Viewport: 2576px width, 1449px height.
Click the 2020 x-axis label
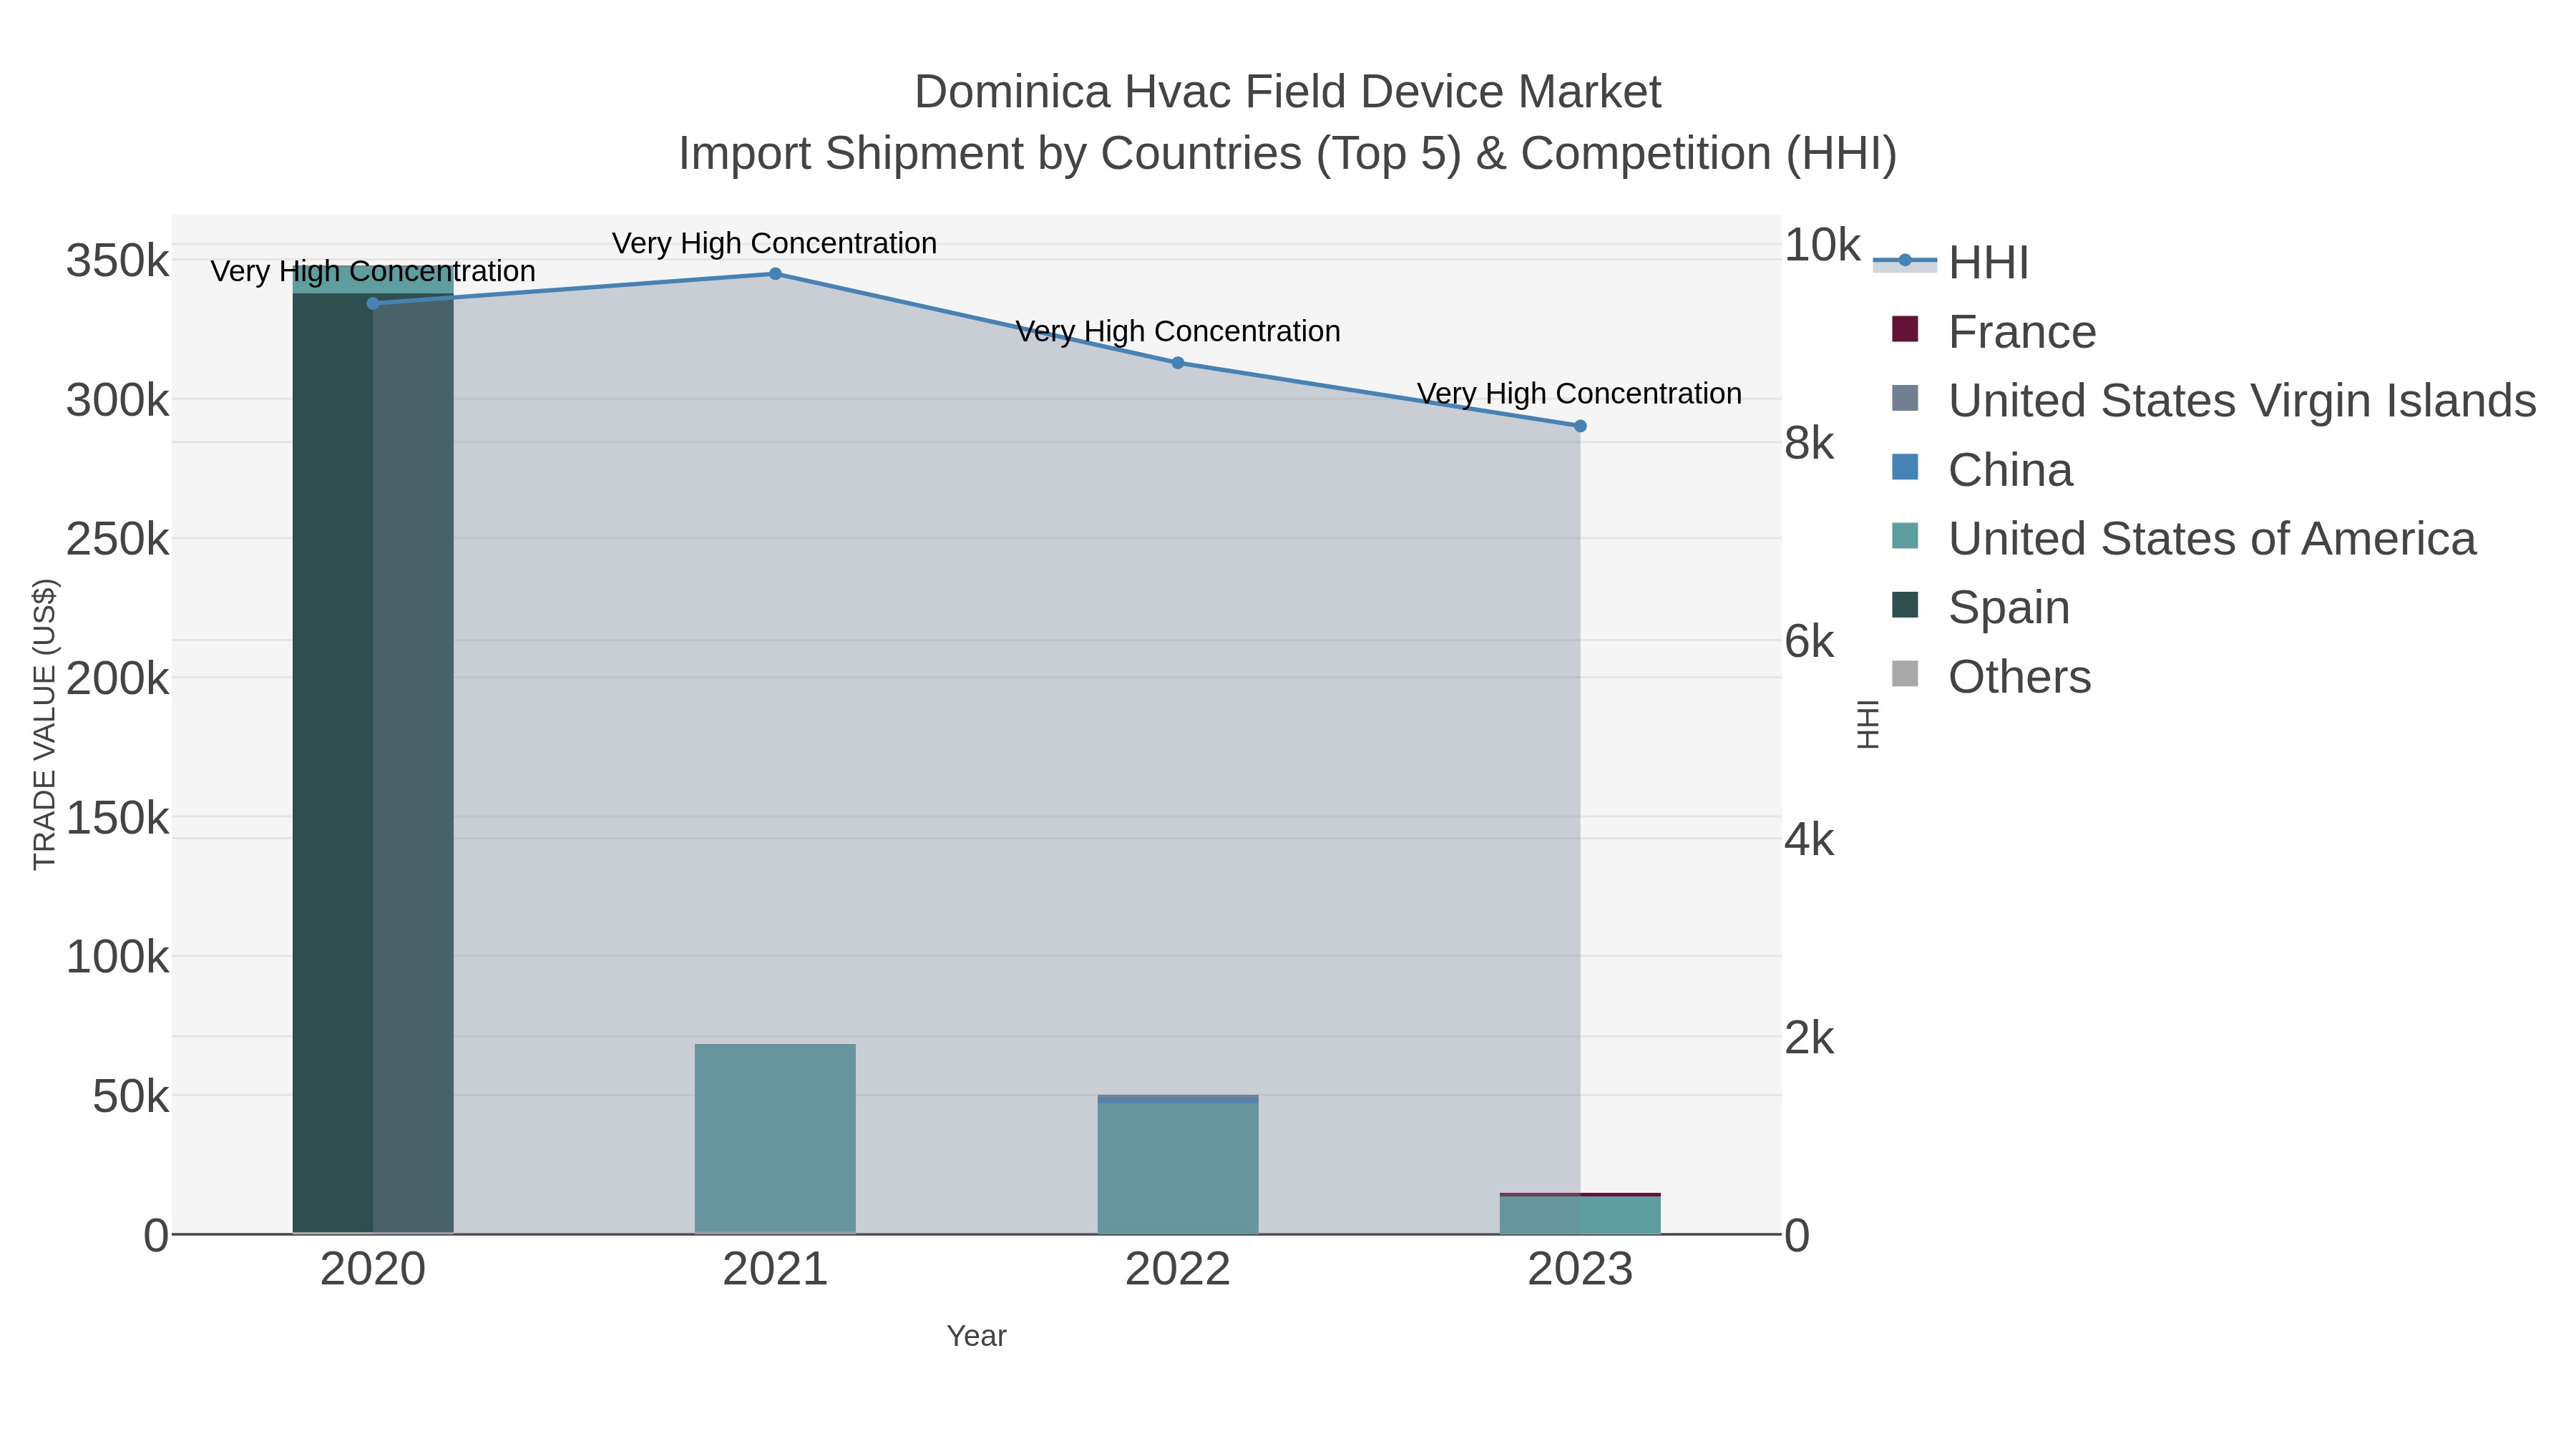[373, 1270]
